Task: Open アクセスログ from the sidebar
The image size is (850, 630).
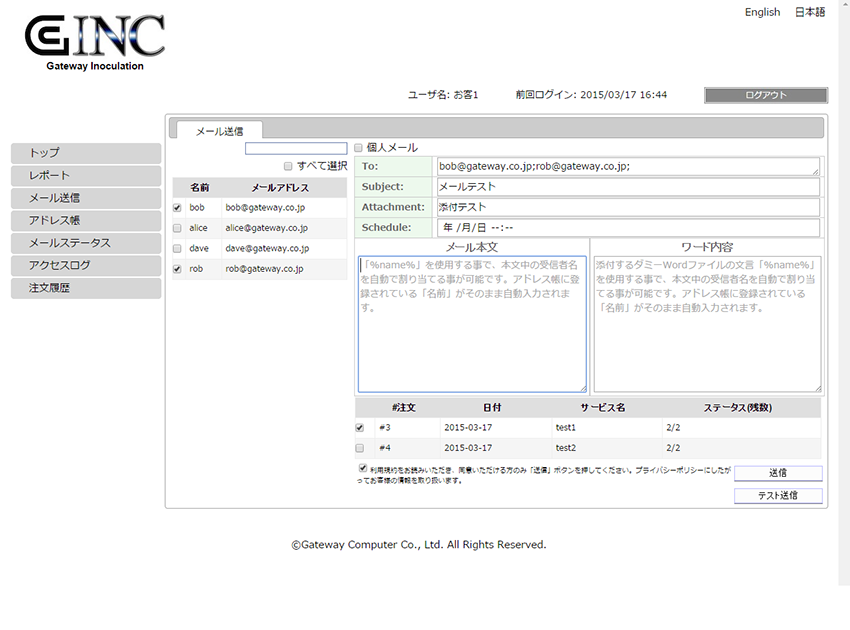Action: [86, 266]
